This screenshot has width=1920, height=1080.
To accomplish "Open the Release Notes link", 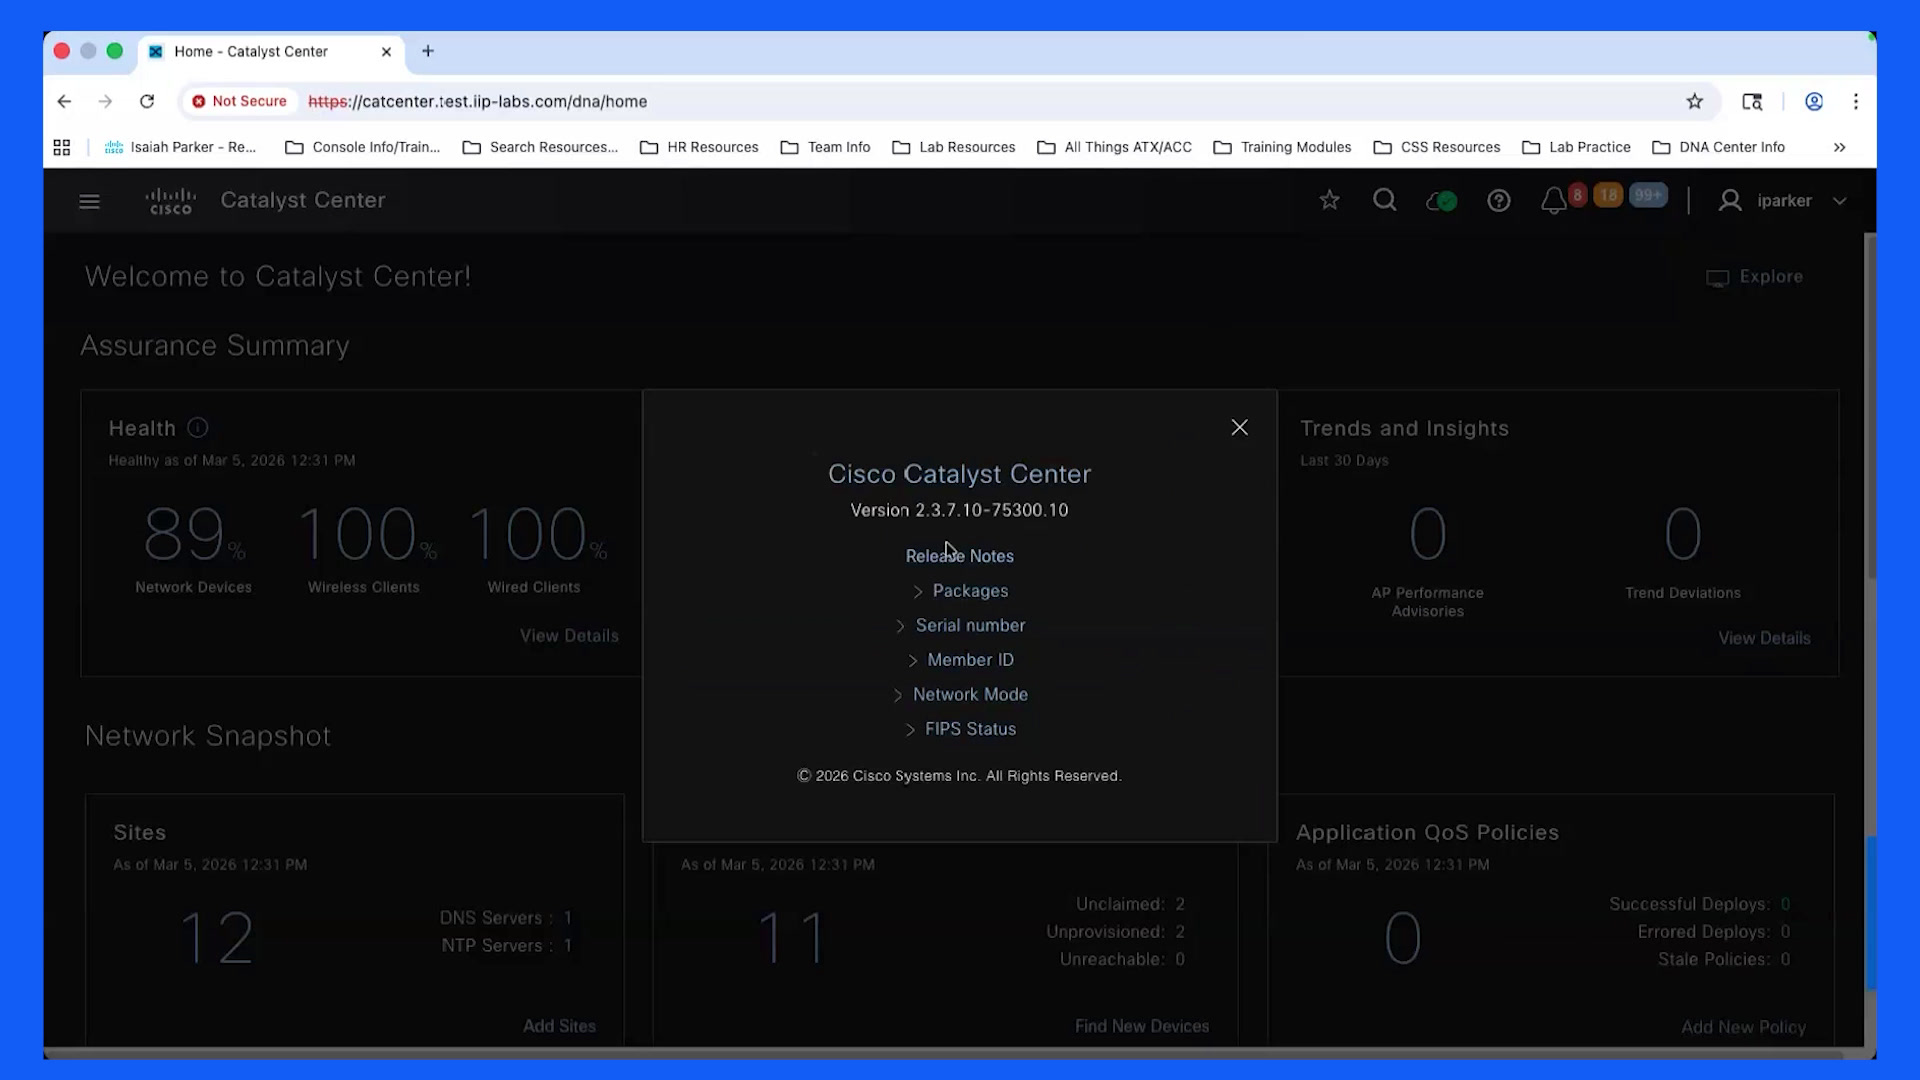I will pos(960,556).
